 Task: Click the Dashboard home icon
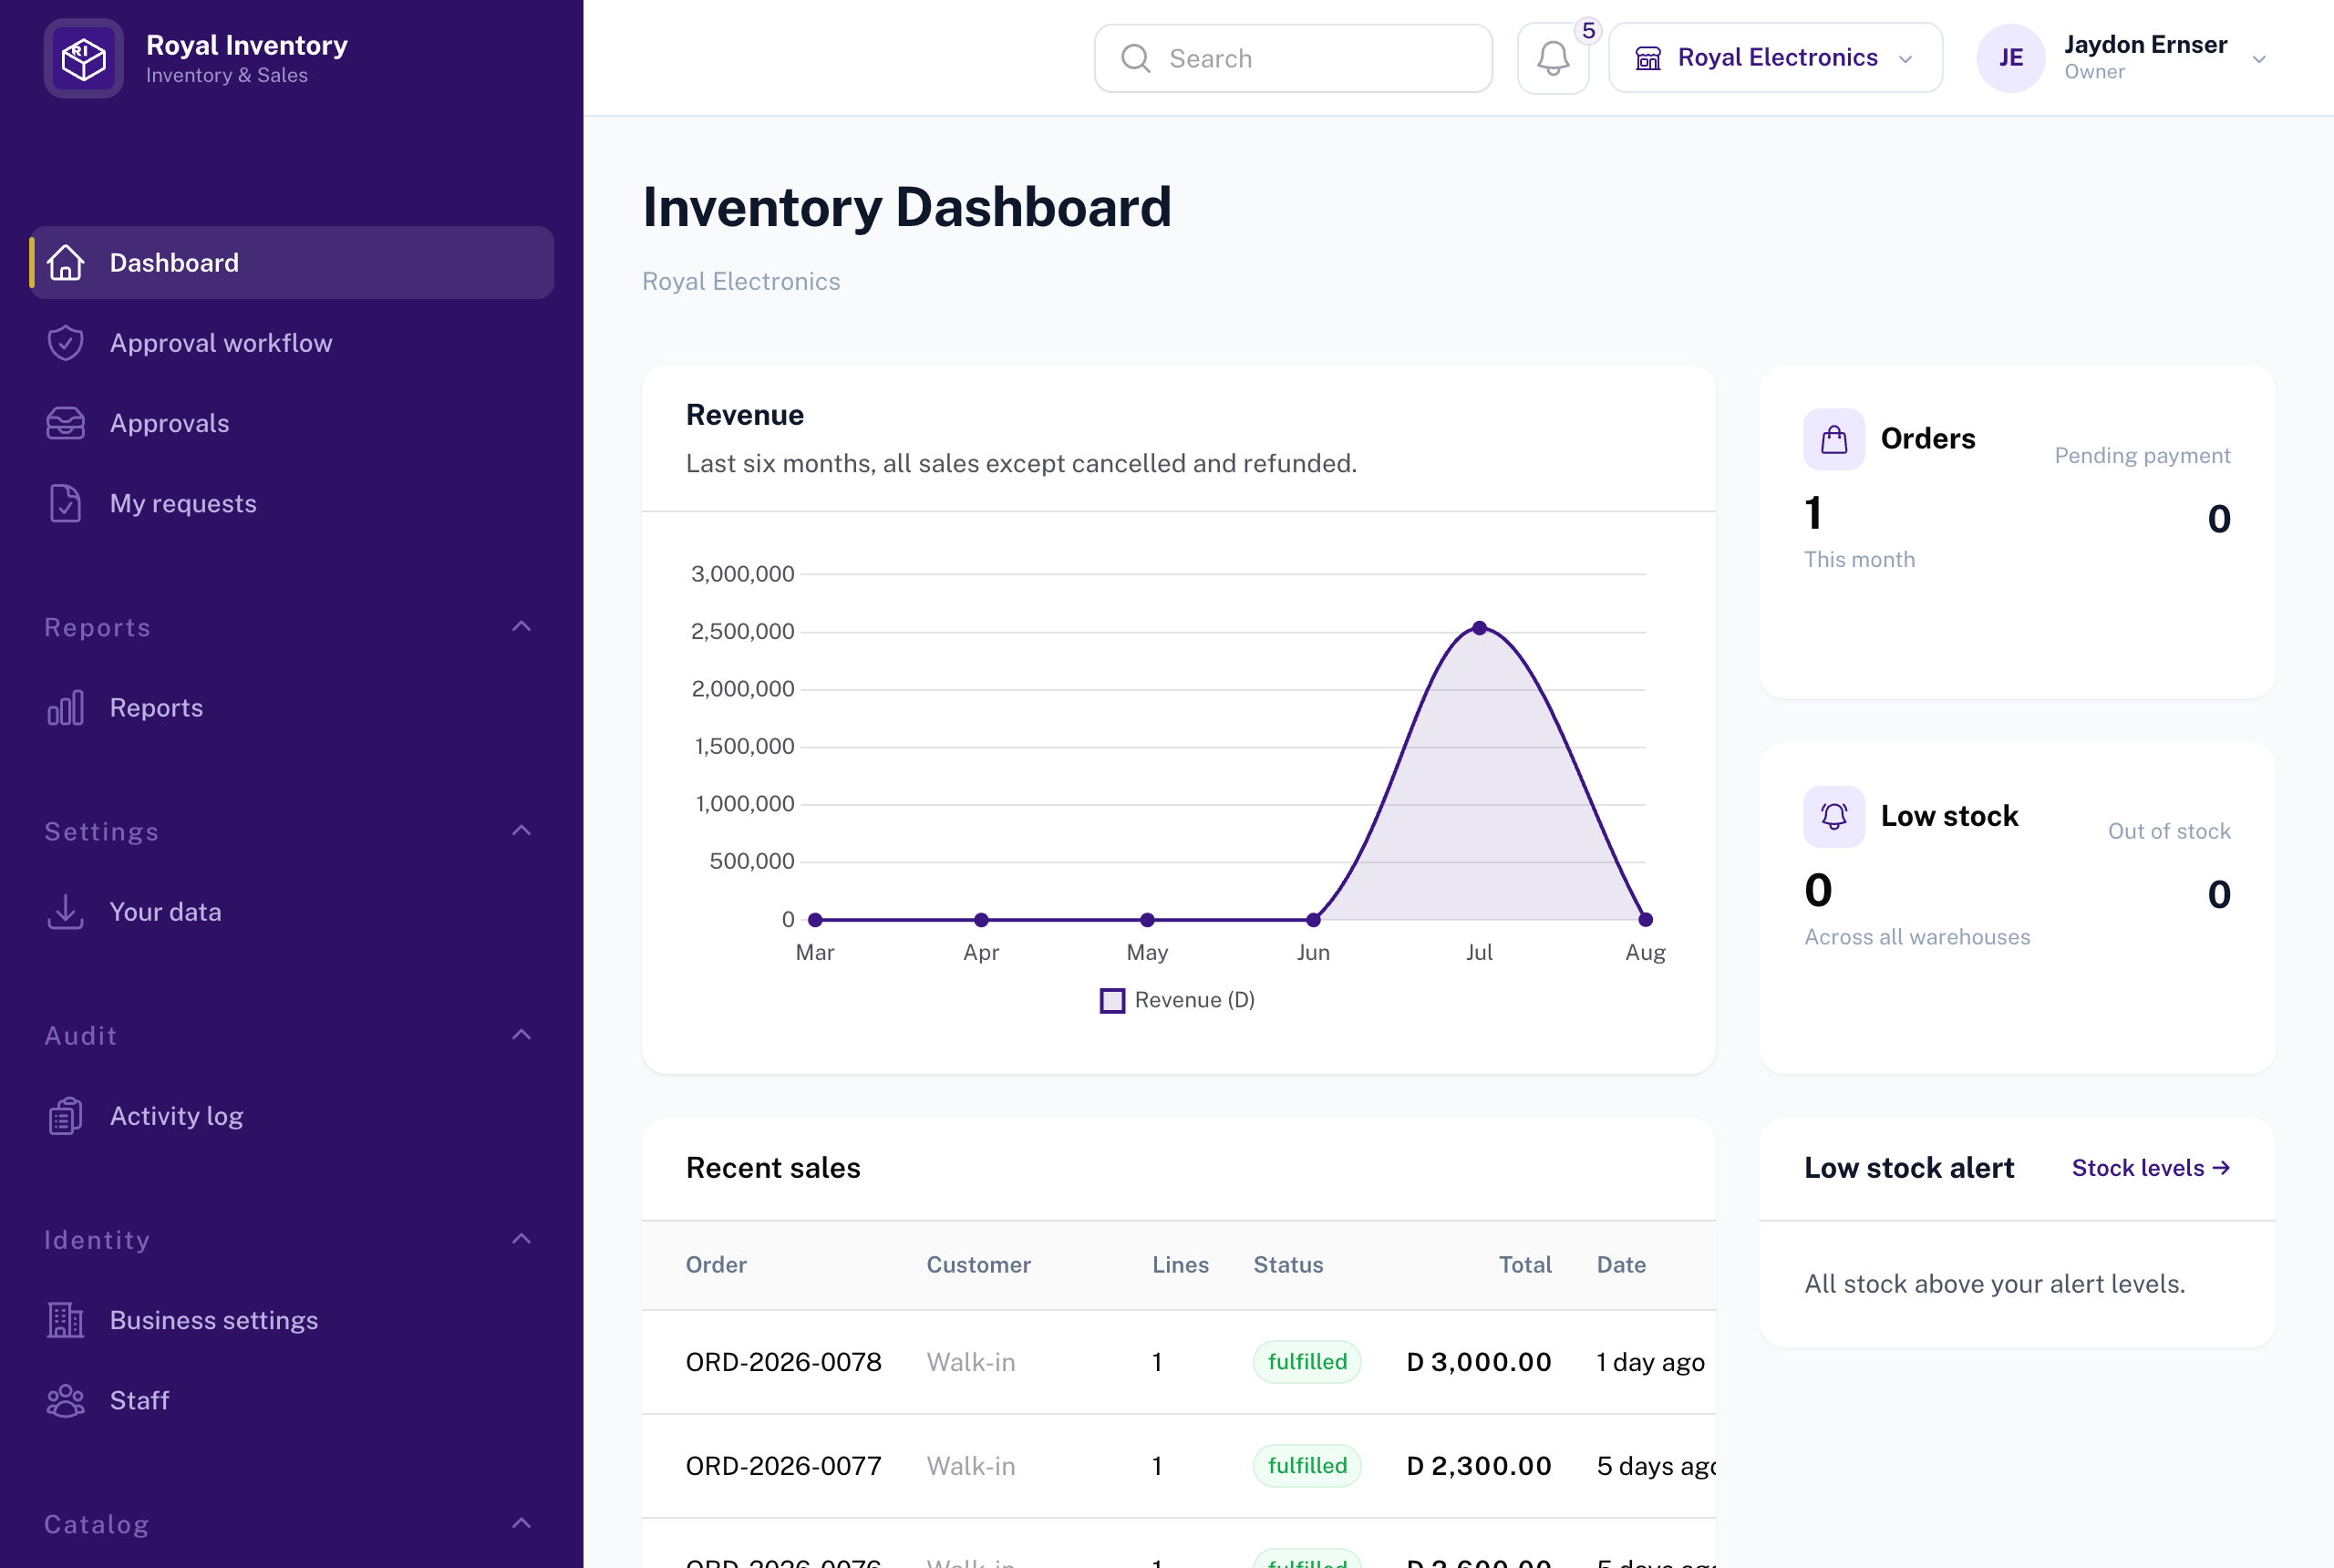point(66,263)
